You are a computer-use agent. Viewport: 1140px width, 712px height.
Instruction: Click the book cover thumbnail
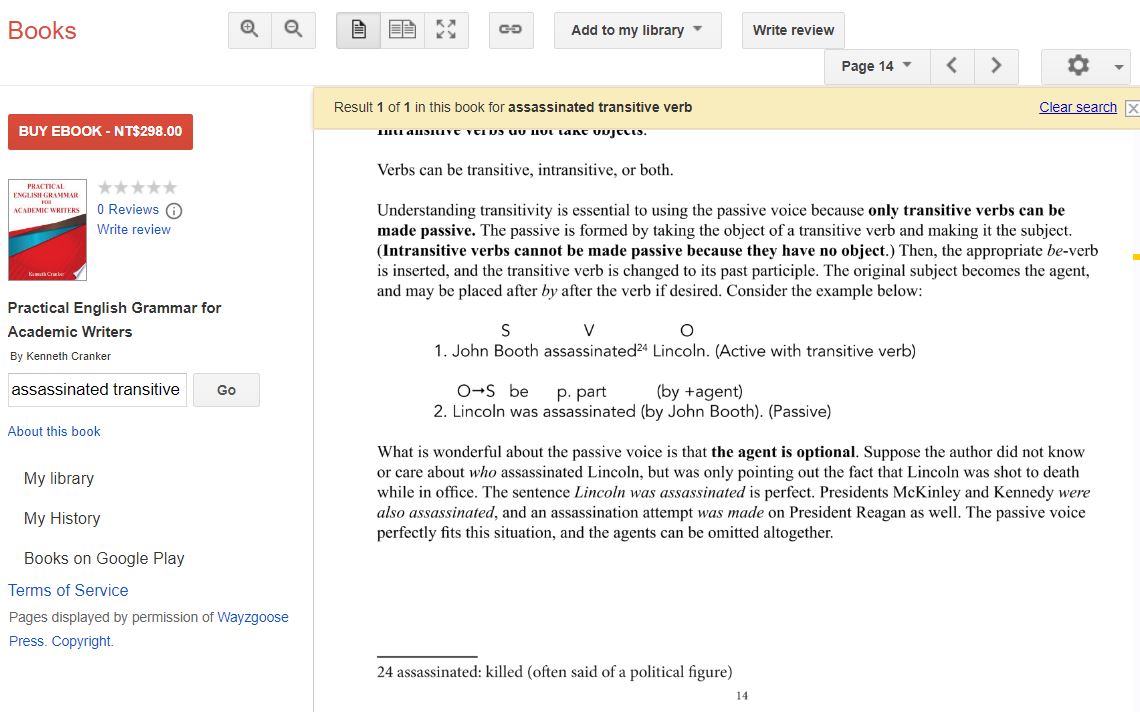point(47,230)
